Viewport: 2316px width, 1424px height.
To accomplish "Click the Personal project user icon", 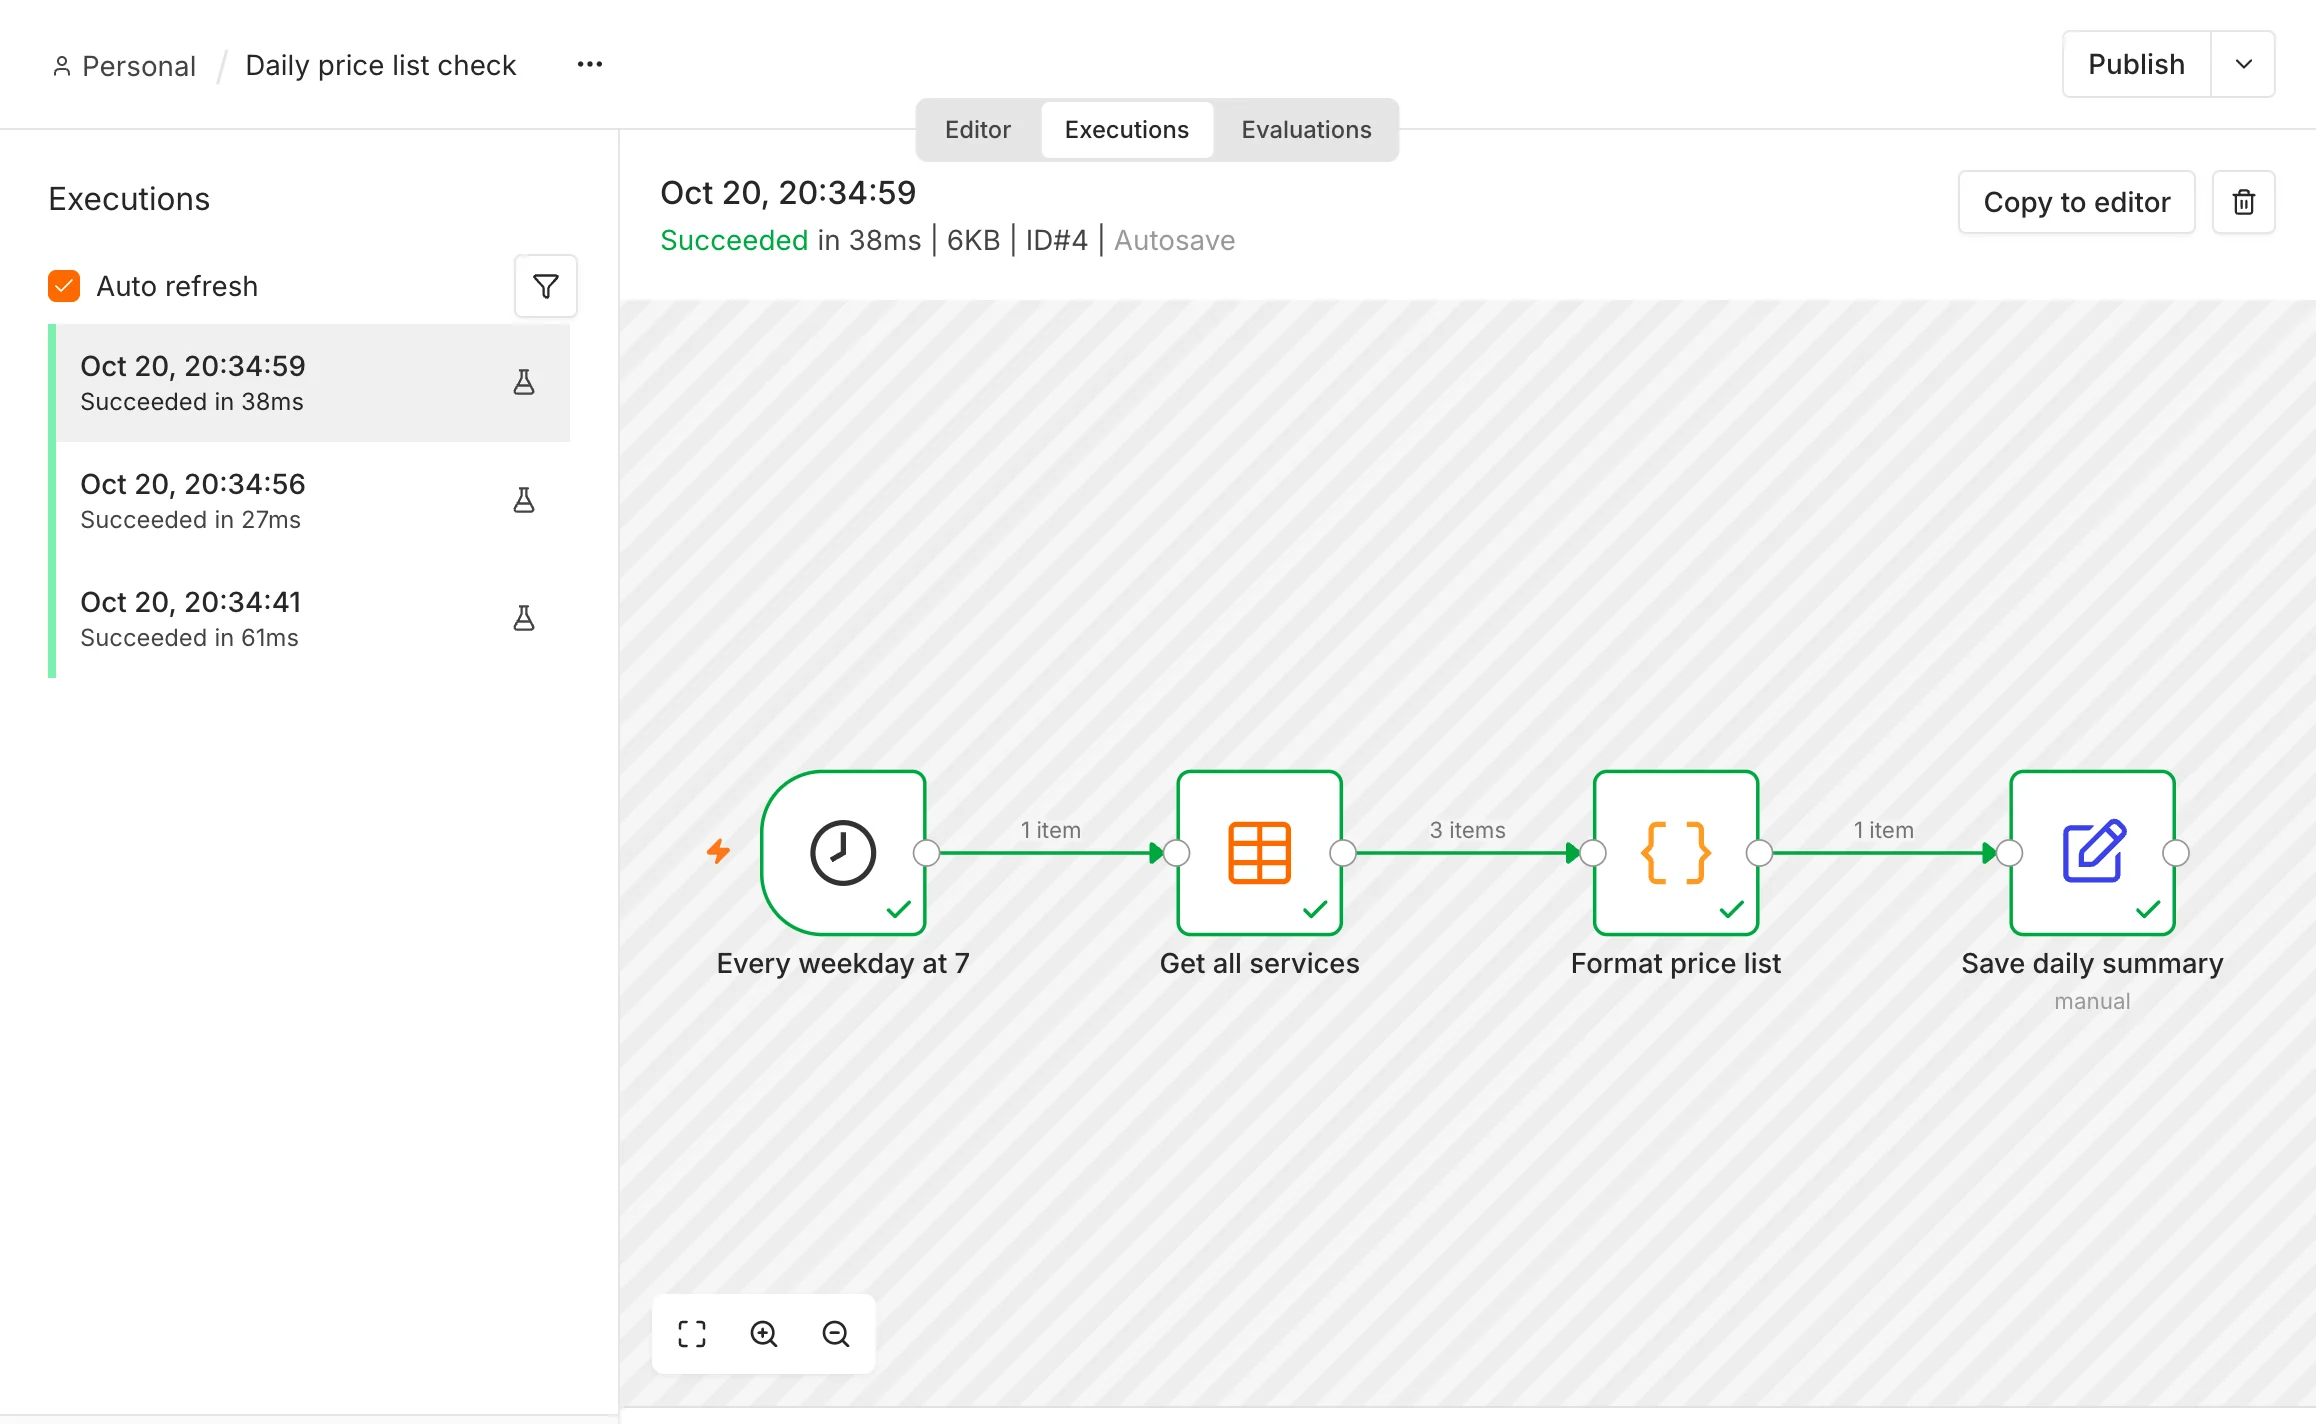I will 62,66.
